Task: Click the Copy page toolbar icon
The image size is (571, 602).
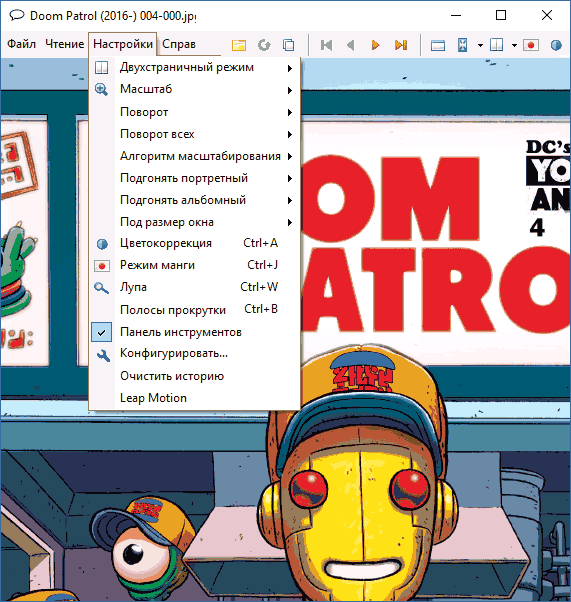Action: 288,45
